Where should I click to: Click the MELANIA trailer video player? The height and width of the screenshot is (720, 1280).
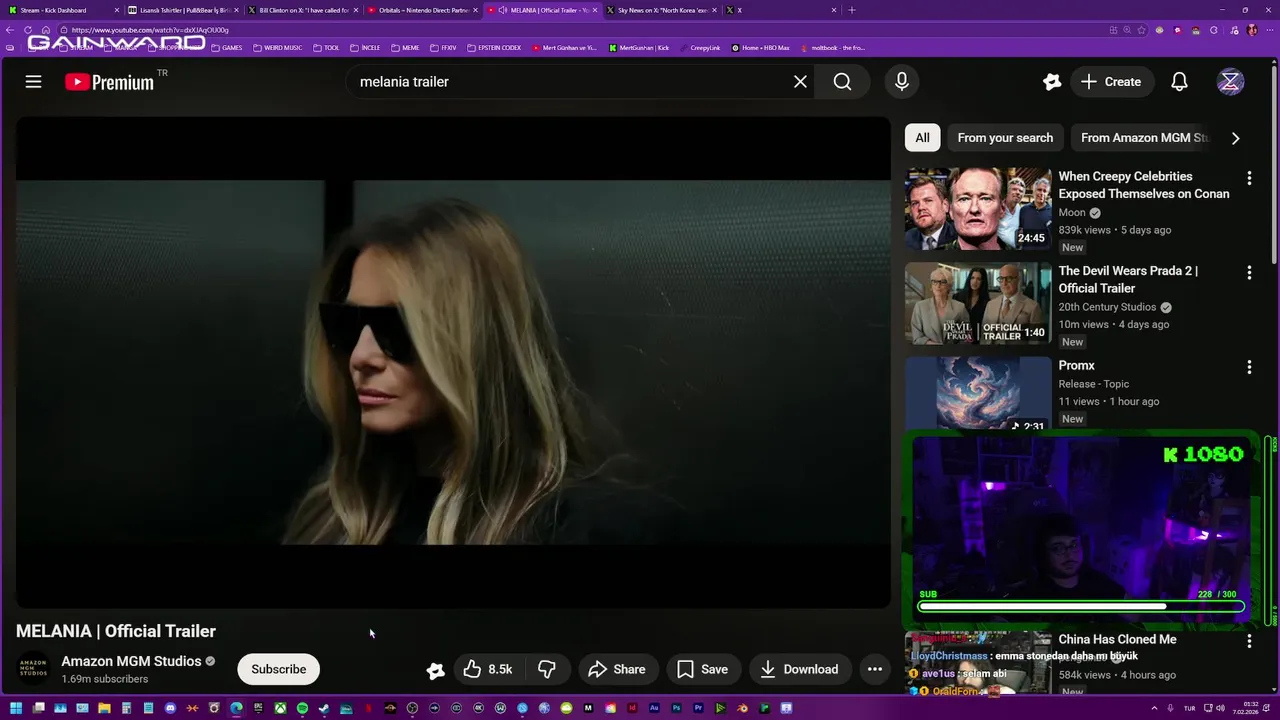453,362
